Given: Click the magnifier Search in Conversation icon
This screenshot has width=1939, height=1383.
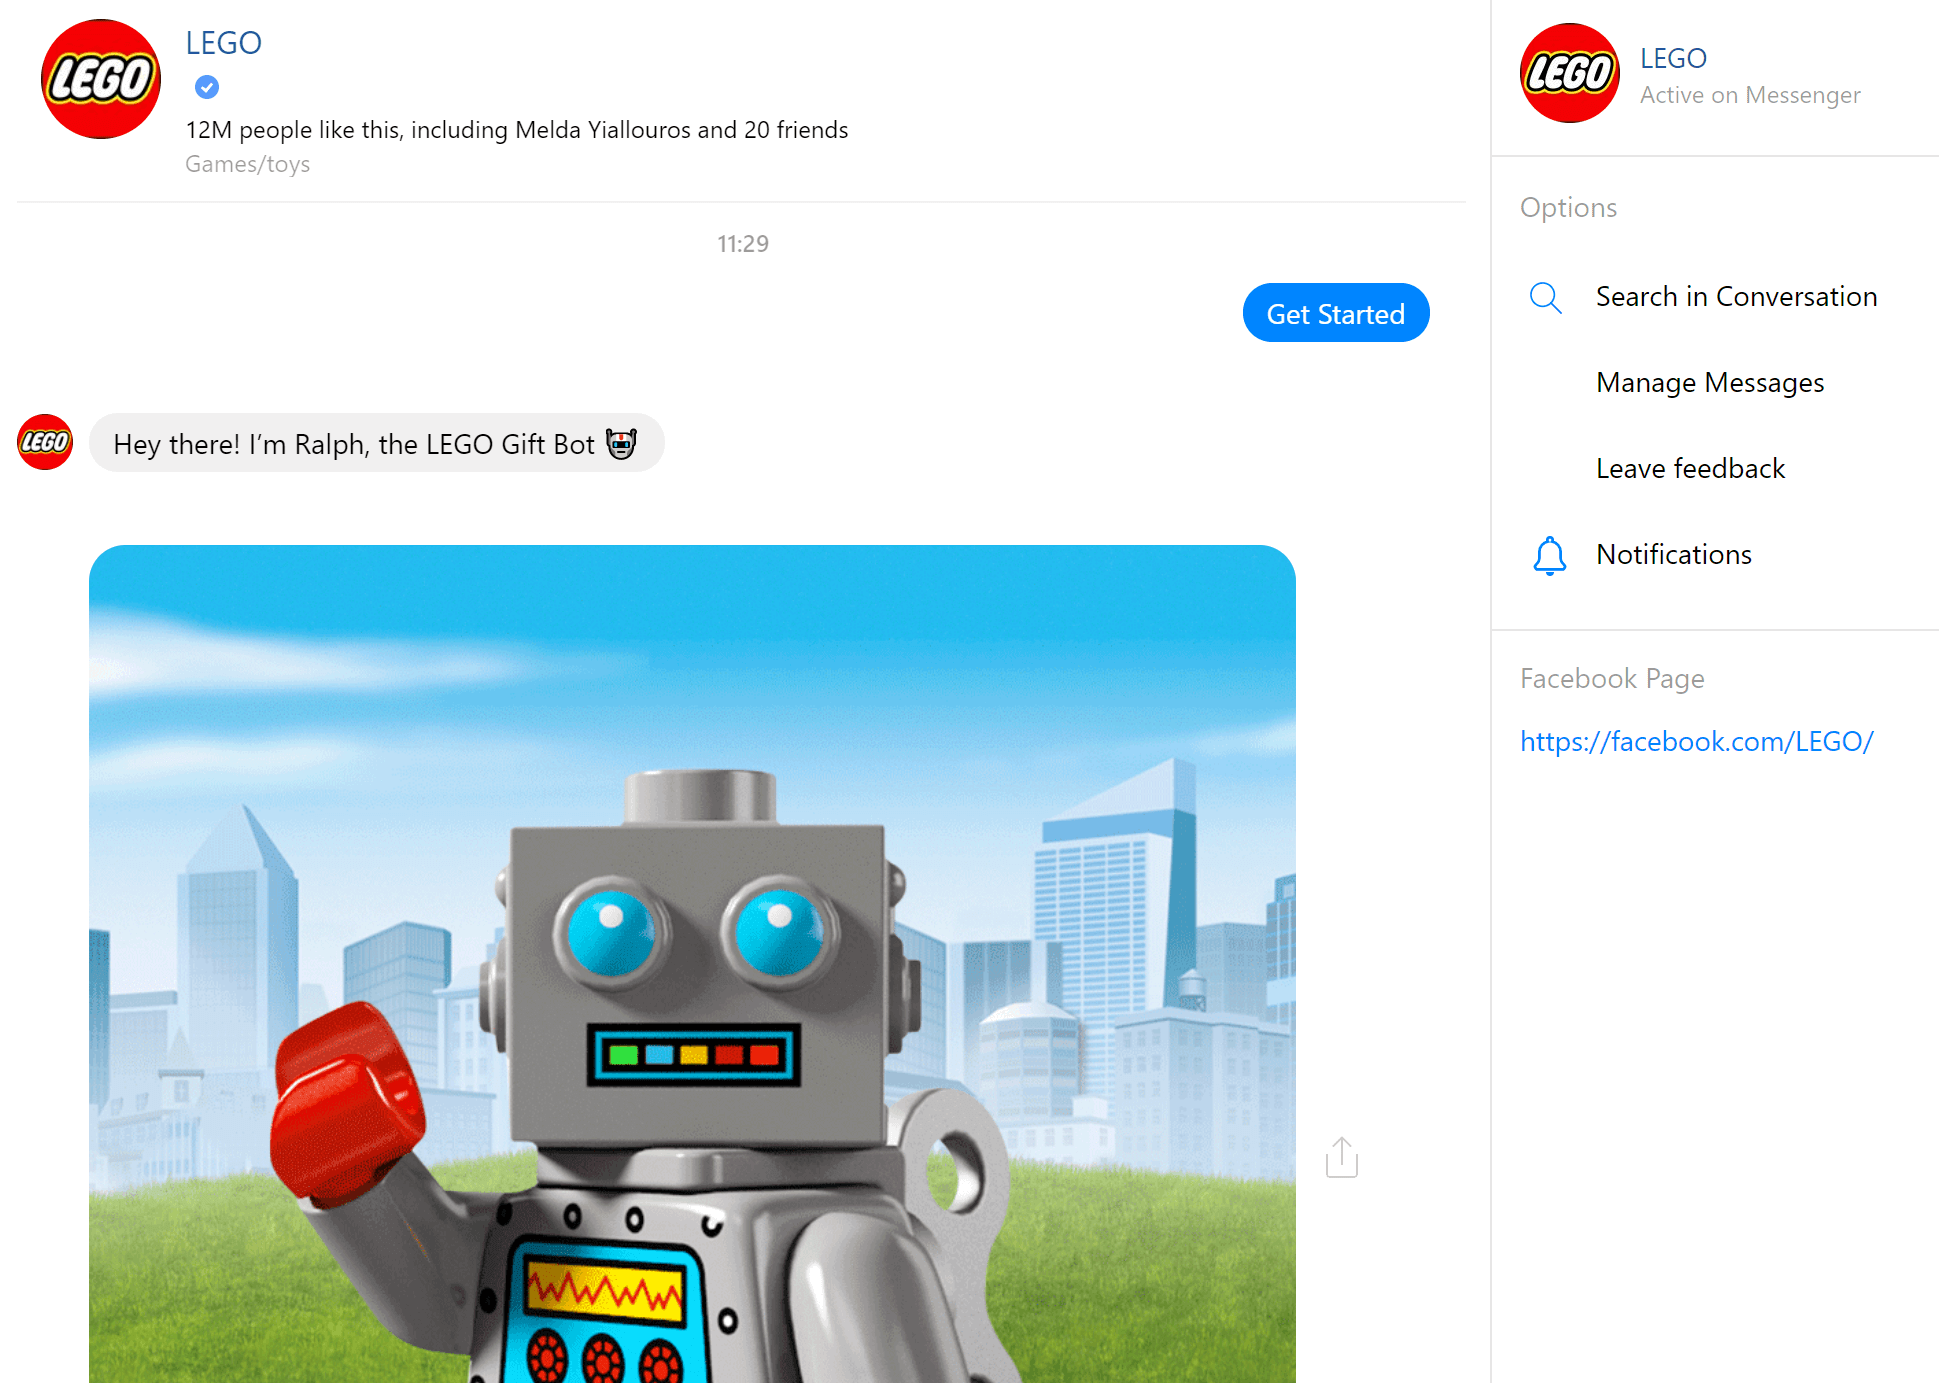Looking at the screenshot, I should (x=1545, y=297).
